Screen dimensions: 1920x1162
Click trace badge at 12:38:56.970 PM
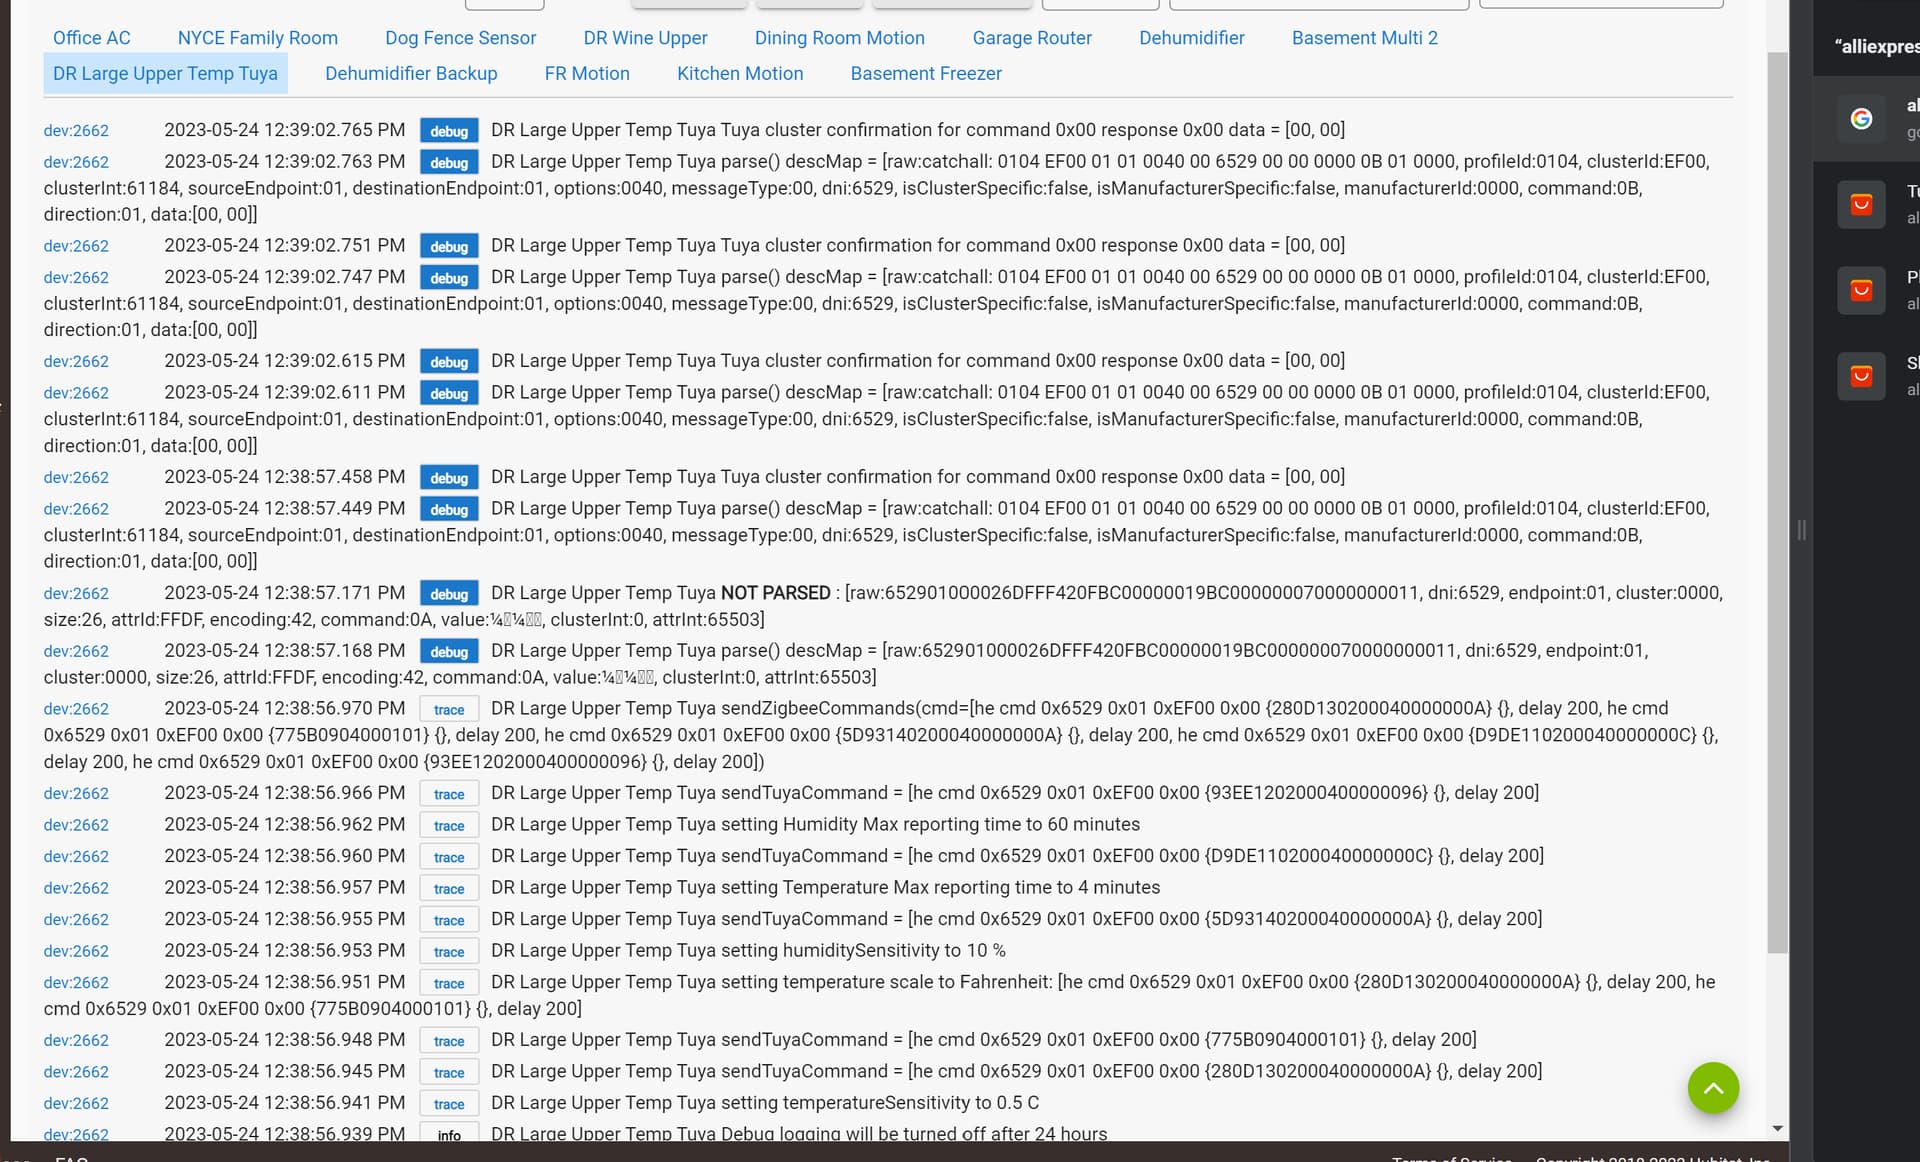pos(449,709)
